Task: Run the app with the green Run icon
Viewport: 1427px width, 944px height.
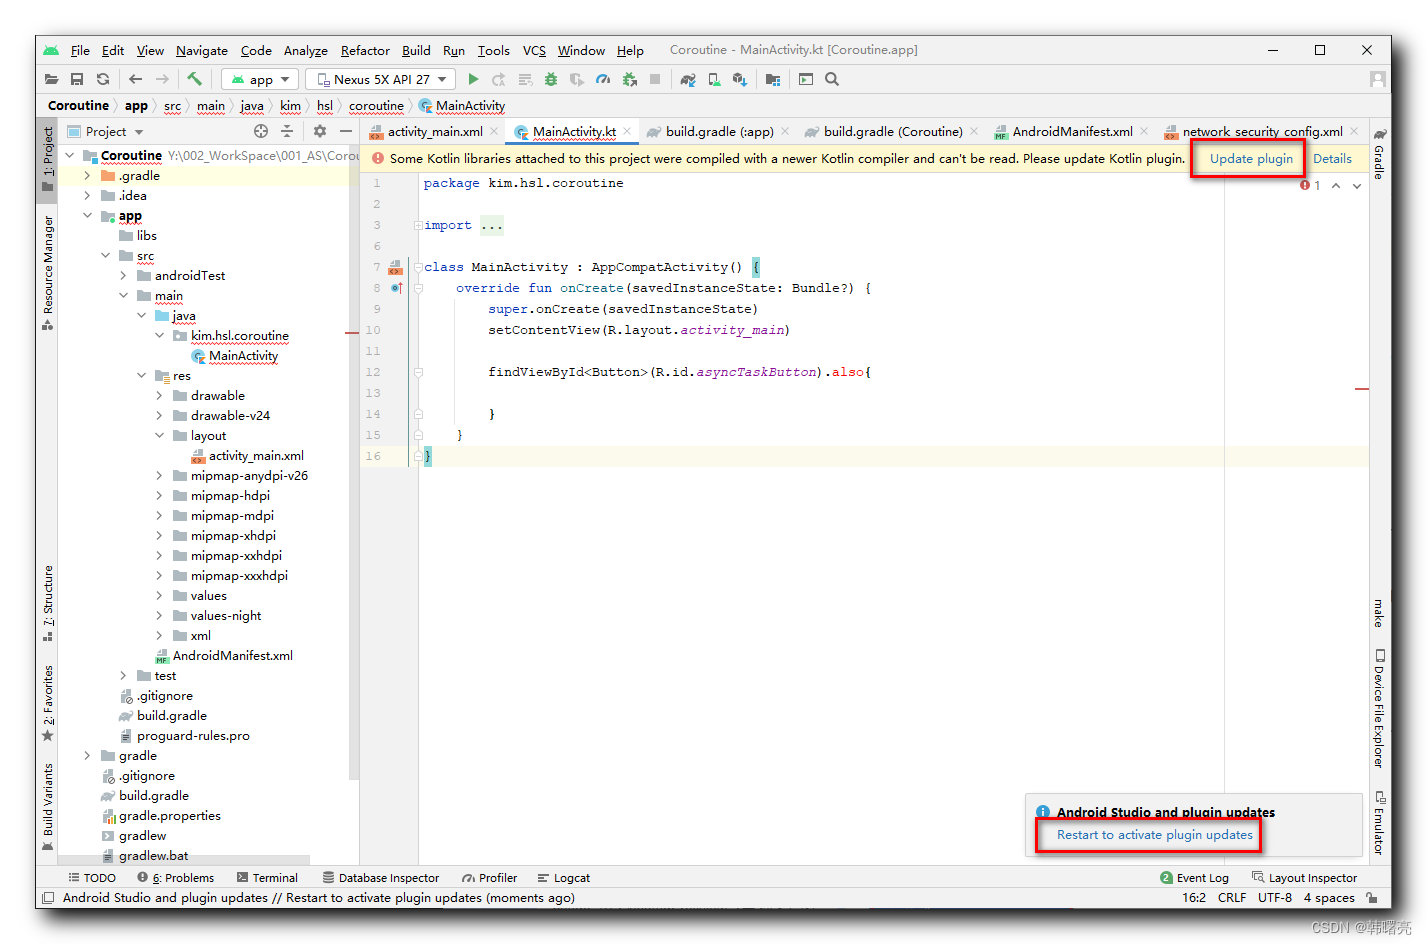Action: click(x=473, y=79)
